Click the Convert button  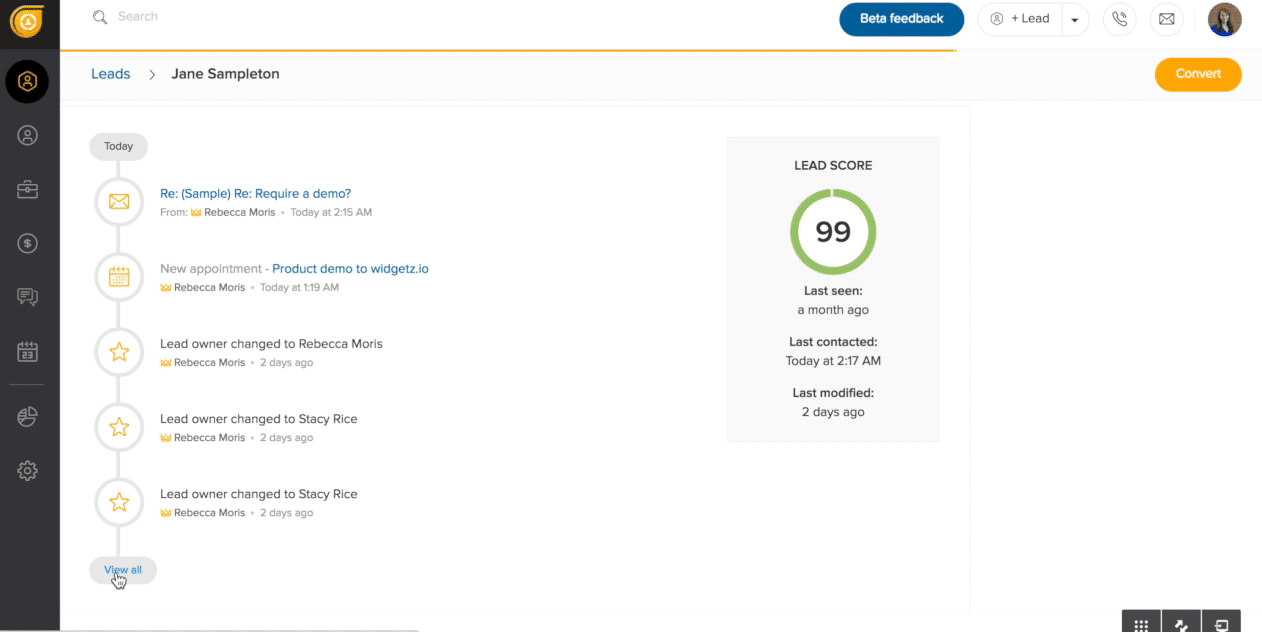[x=1197, y=74]
